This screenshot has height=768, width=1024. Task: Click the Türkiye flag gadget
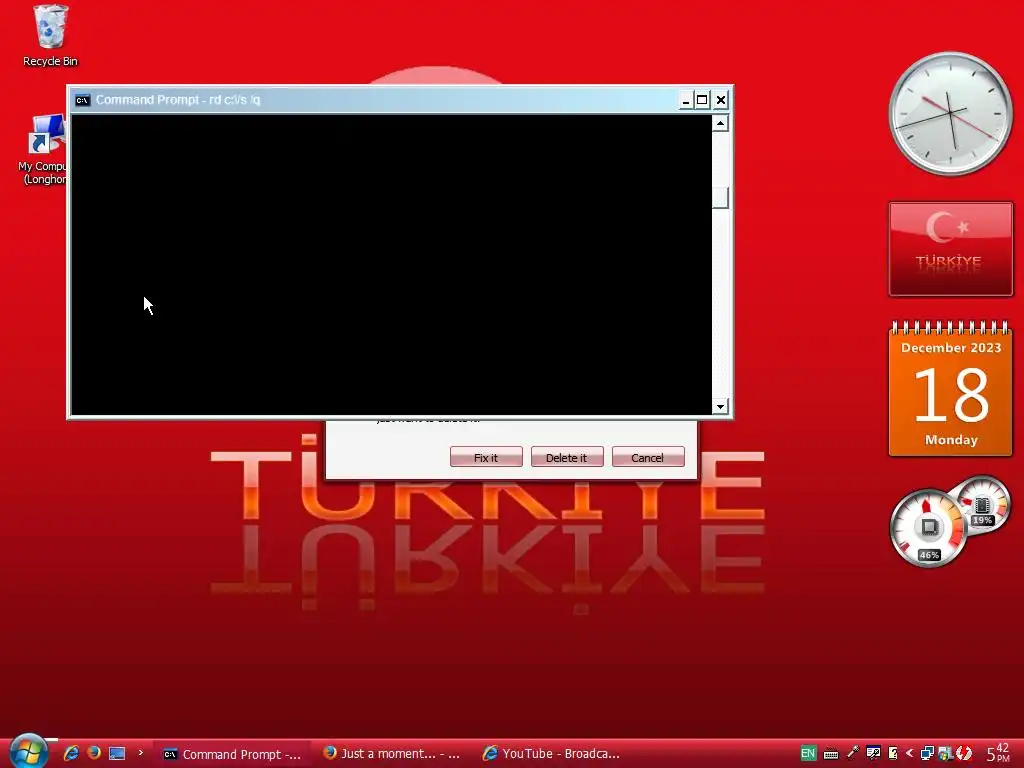point(950,249)
